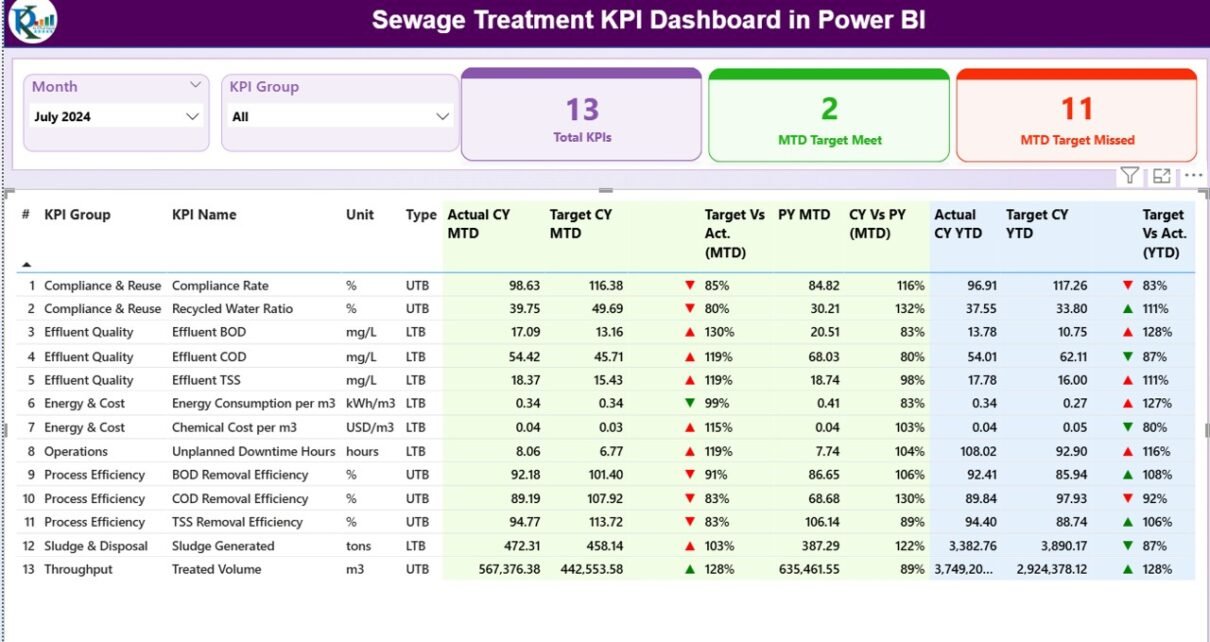Click the chevron beside the Month slicer title

[x=196, y=86]
